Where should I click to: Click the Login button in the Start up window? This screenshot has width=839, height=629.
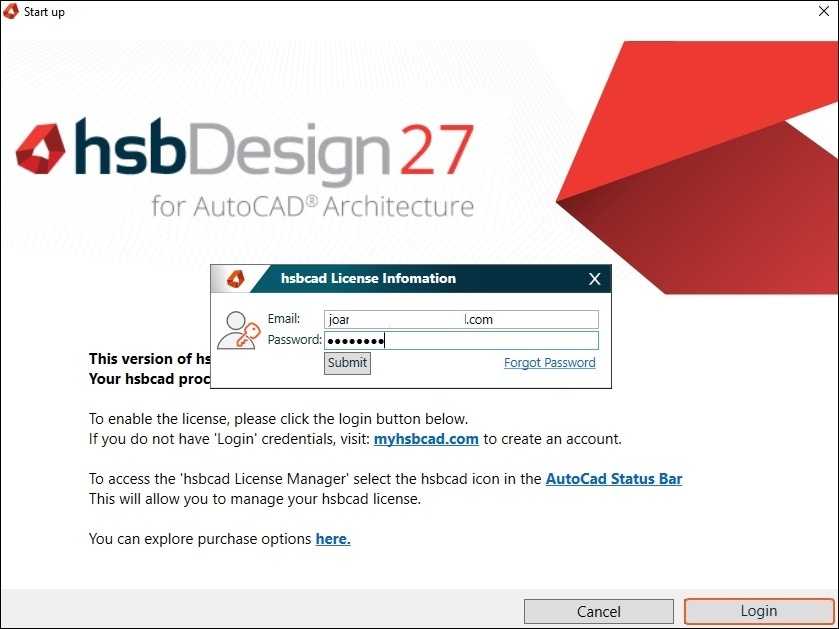(758, 611)
